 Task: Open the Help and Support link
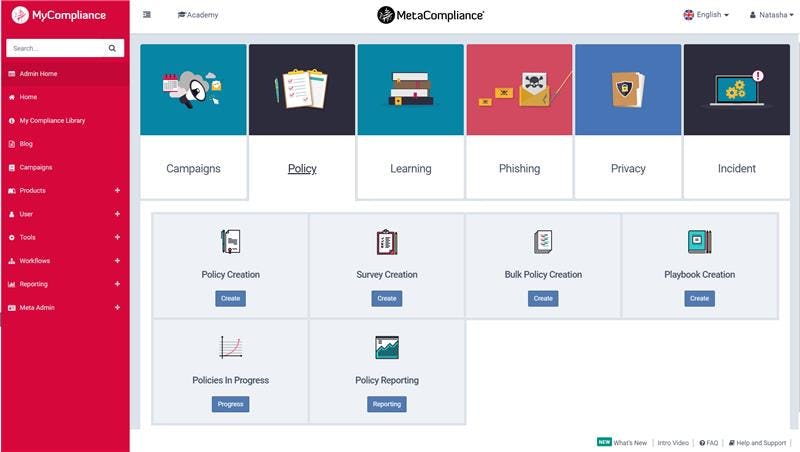point(757,443)
